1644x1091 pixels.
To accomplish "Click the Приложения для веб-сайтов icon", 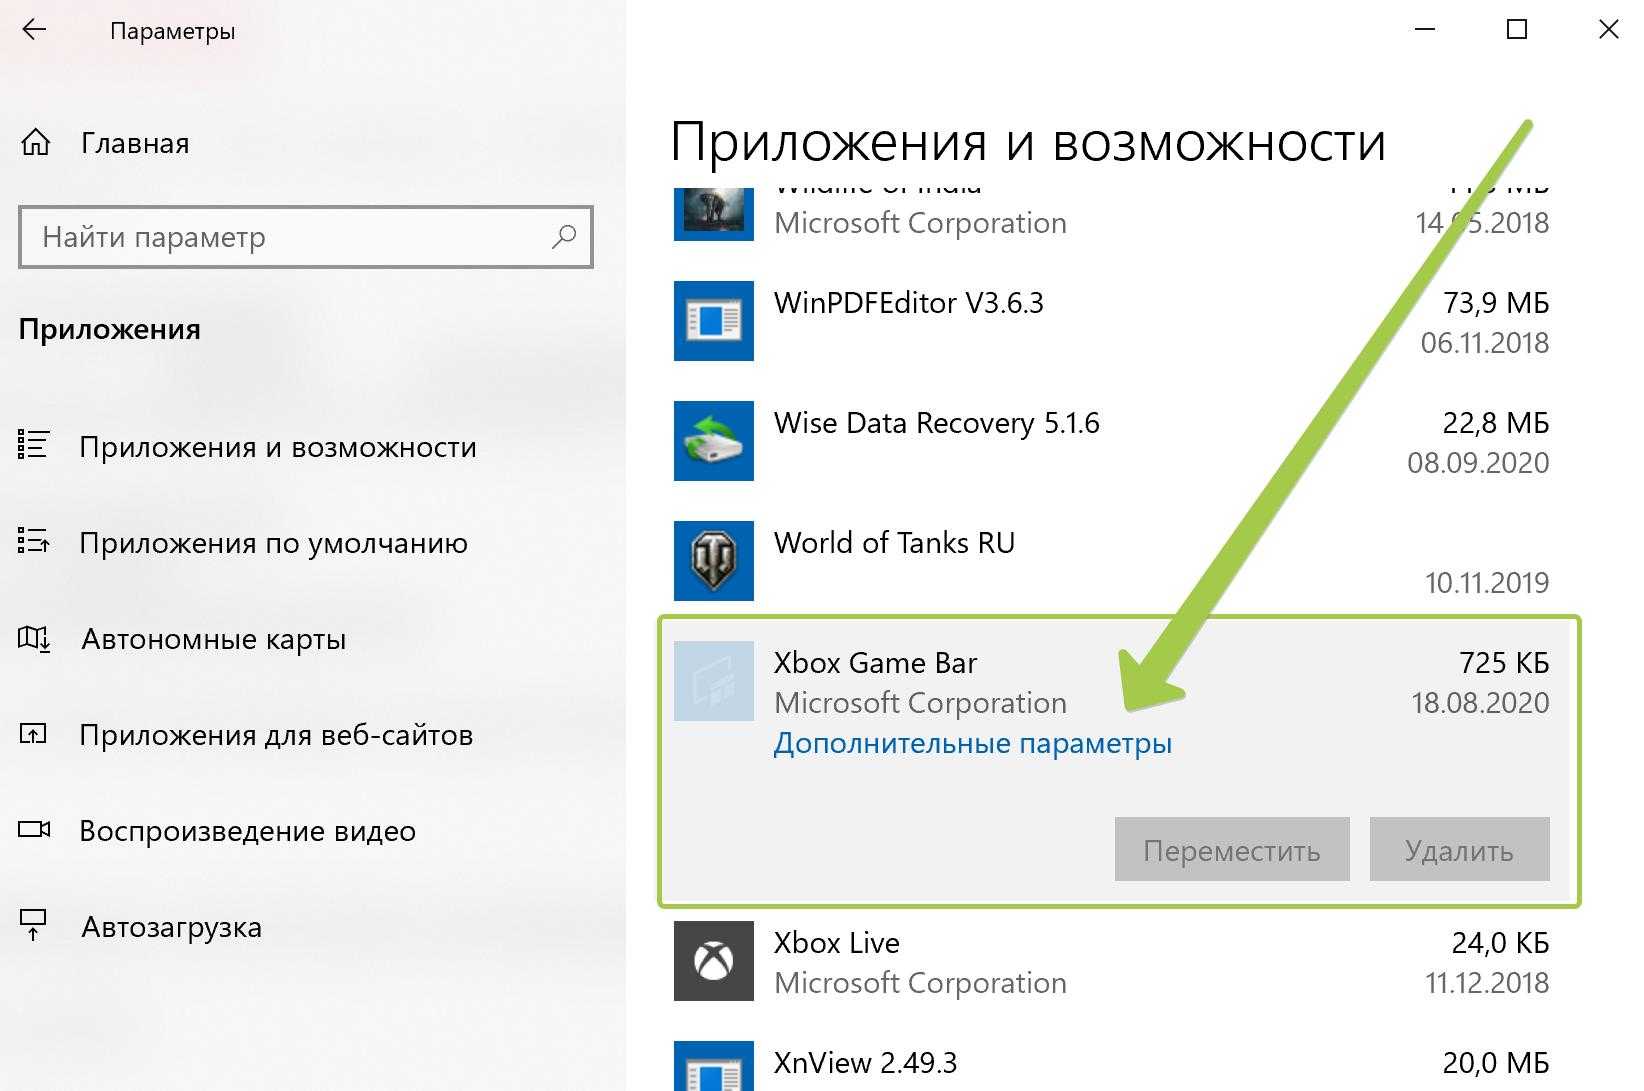I will [33, 734].
